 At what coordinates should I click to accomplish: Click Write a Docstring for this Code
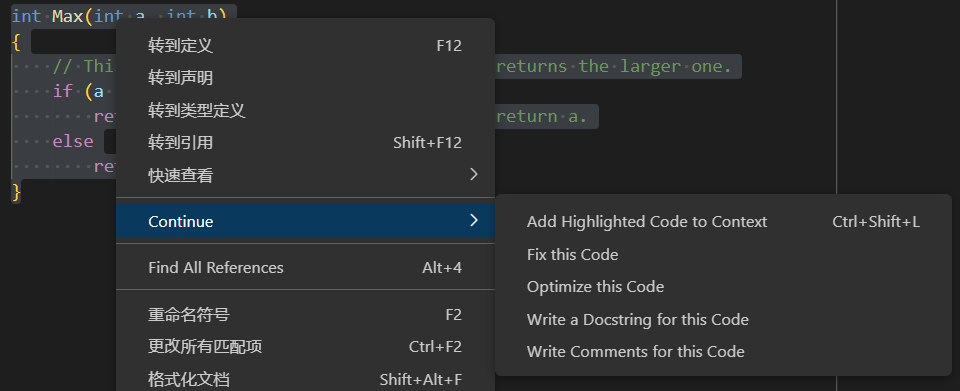[x=723, y=319]
